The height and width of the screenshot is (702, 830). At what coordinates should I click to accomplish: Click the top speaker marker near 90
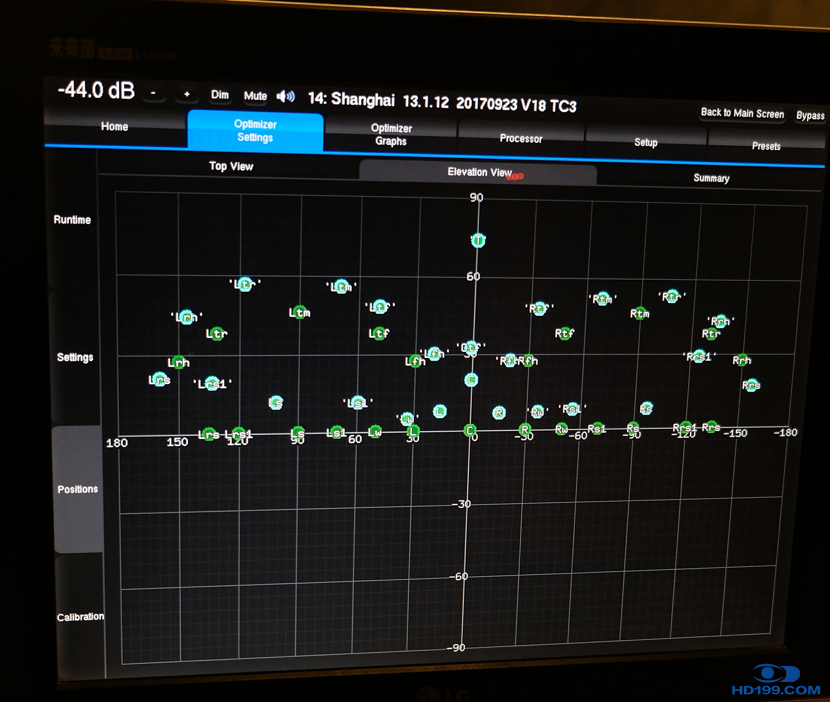tap(478, 240)
